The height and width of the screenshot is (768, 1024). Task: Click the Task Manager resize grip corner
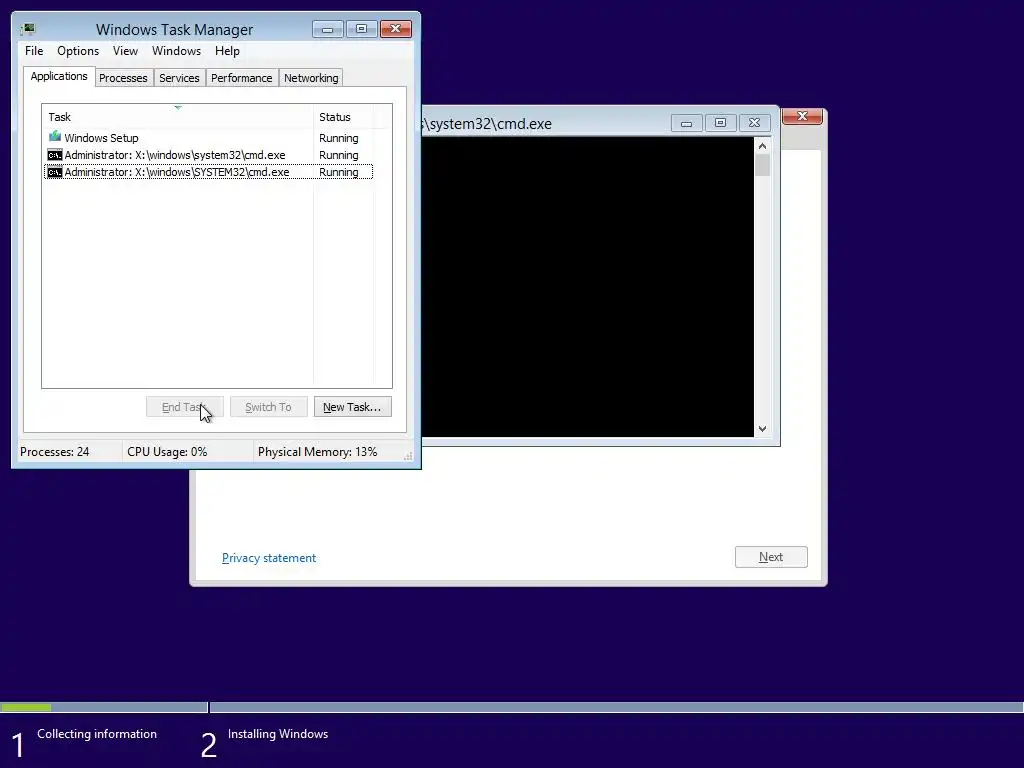[x=408, y=456]
